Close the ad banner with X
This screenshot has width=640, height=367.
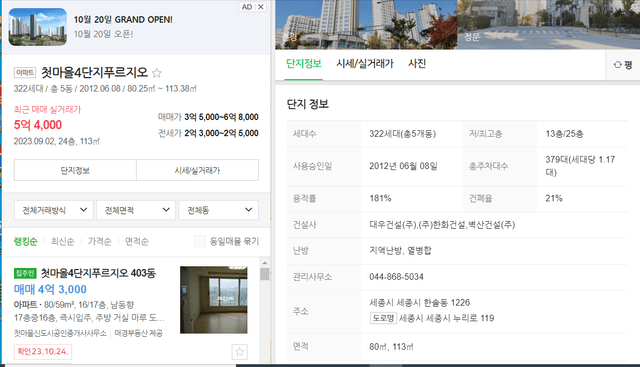pos(261,7)
